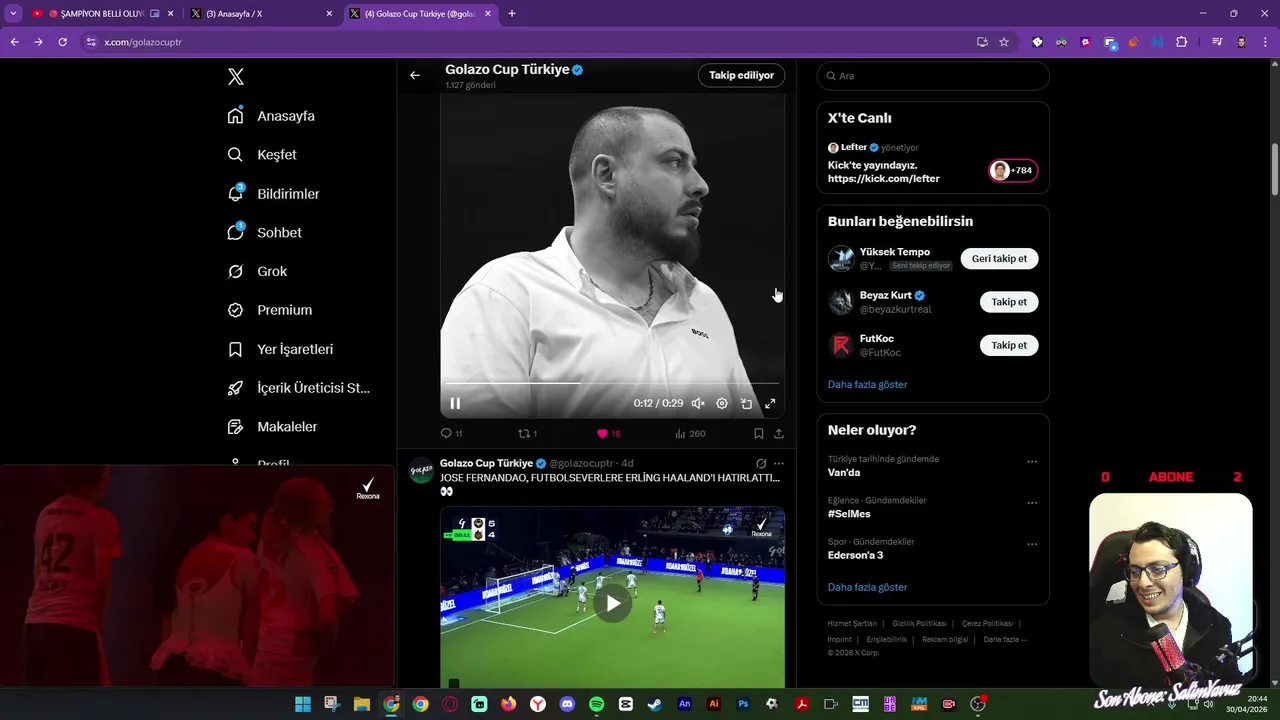Open the Daha fazla footer menu
The width and height of the screenshot is (1280, 720).
(x=1005, y=639)
